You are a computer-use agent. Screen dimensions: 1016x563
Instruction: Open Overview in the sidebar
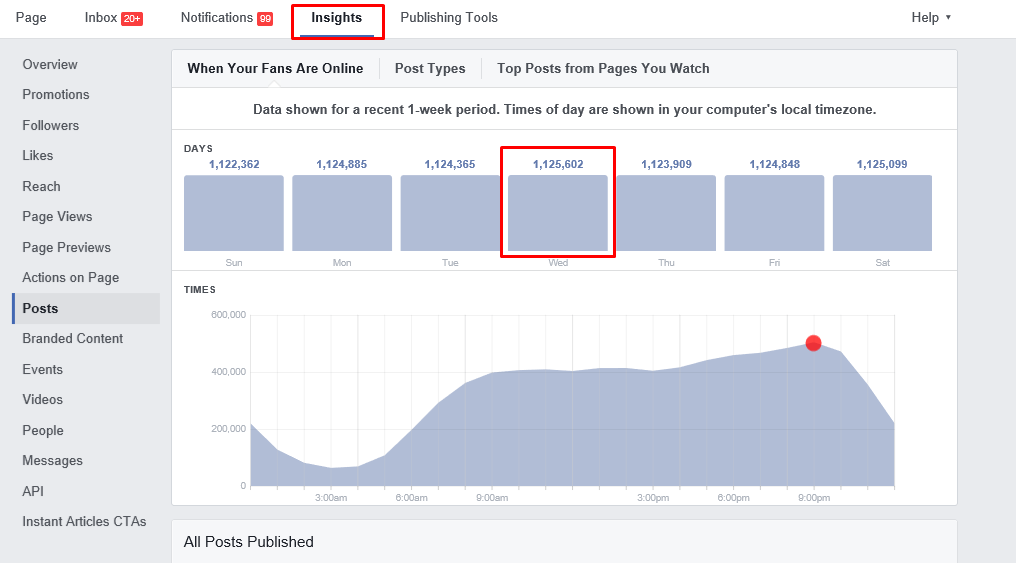tap(50, 65)
